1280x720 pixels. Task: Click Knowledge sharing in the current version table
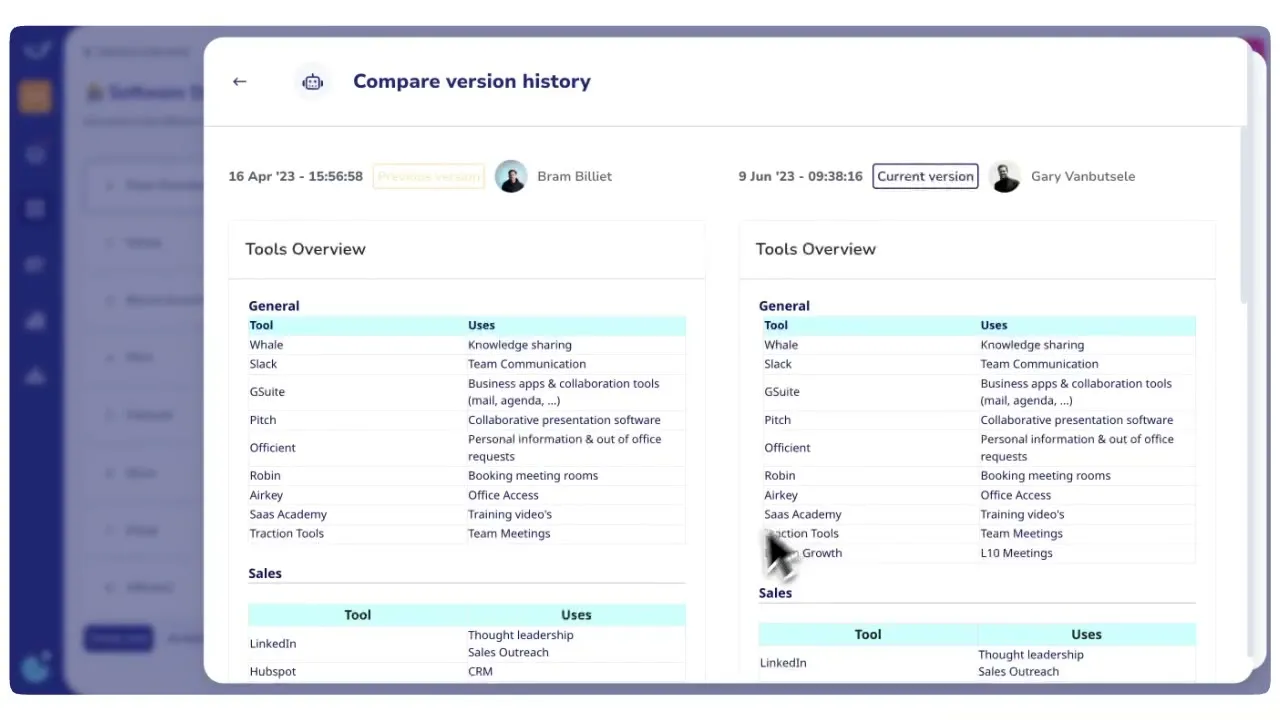[1032, 345]
